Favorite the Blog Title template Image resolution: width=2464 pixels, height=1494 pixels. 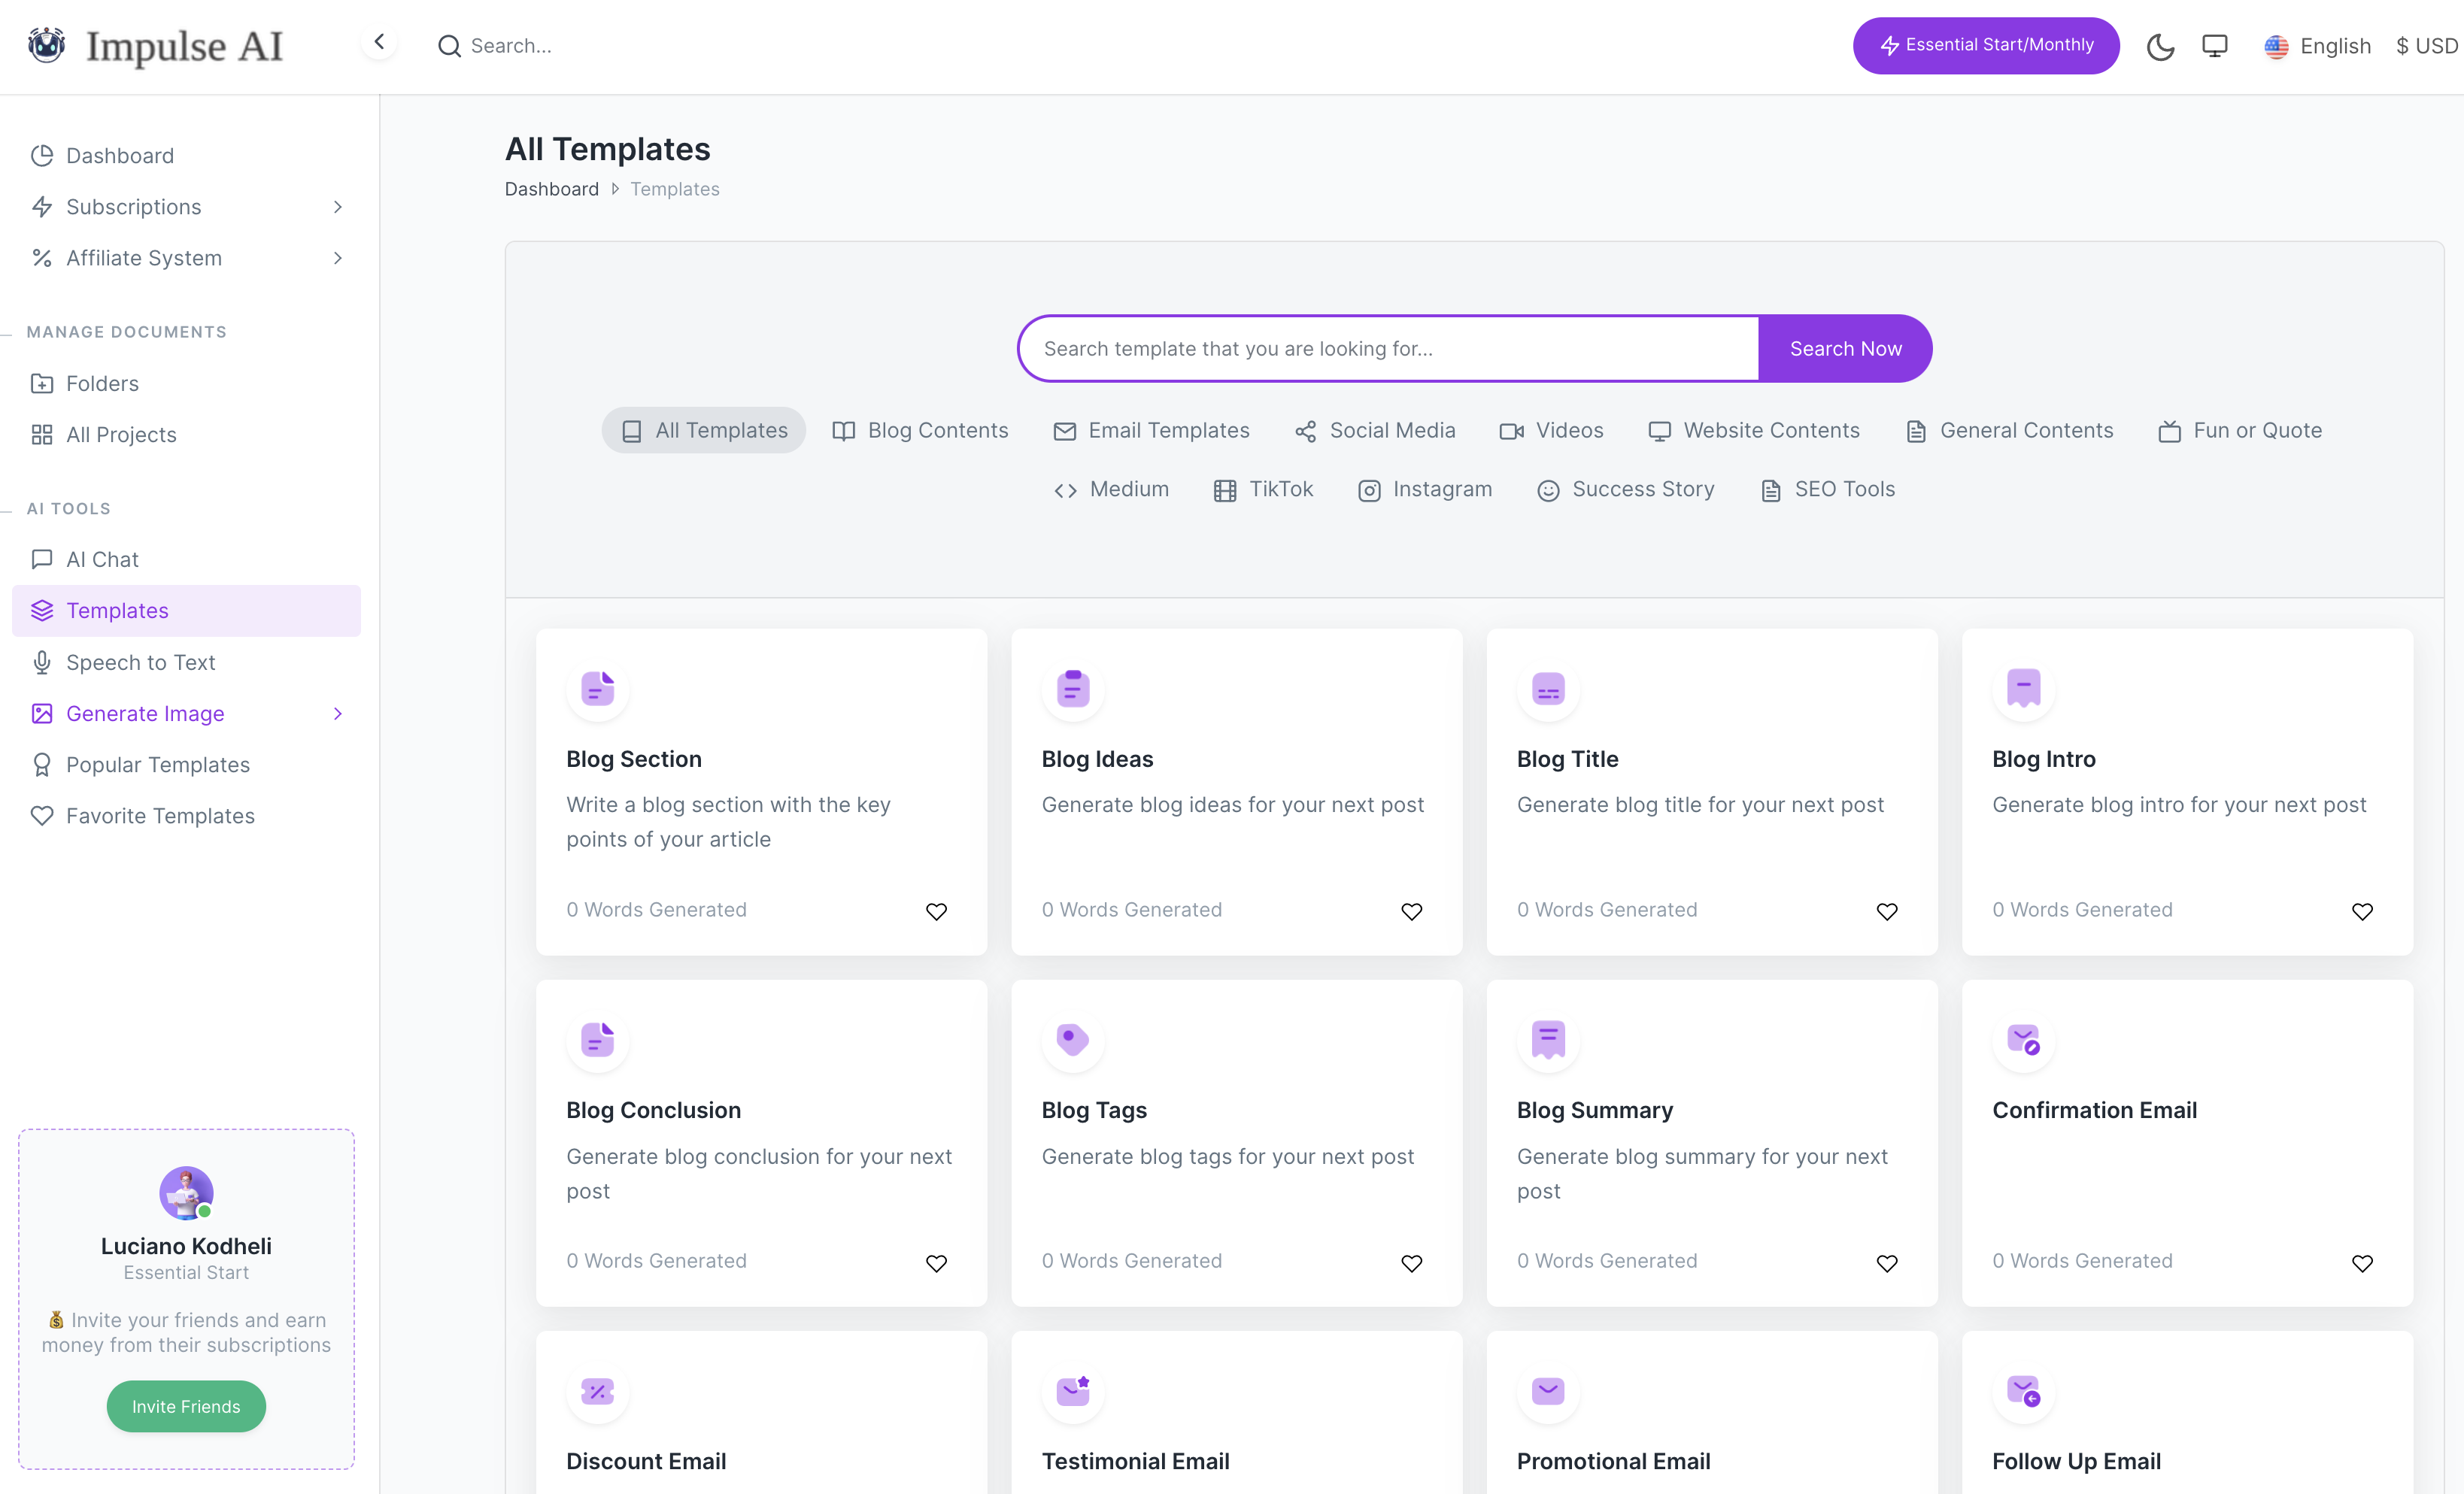(1887, 911)
